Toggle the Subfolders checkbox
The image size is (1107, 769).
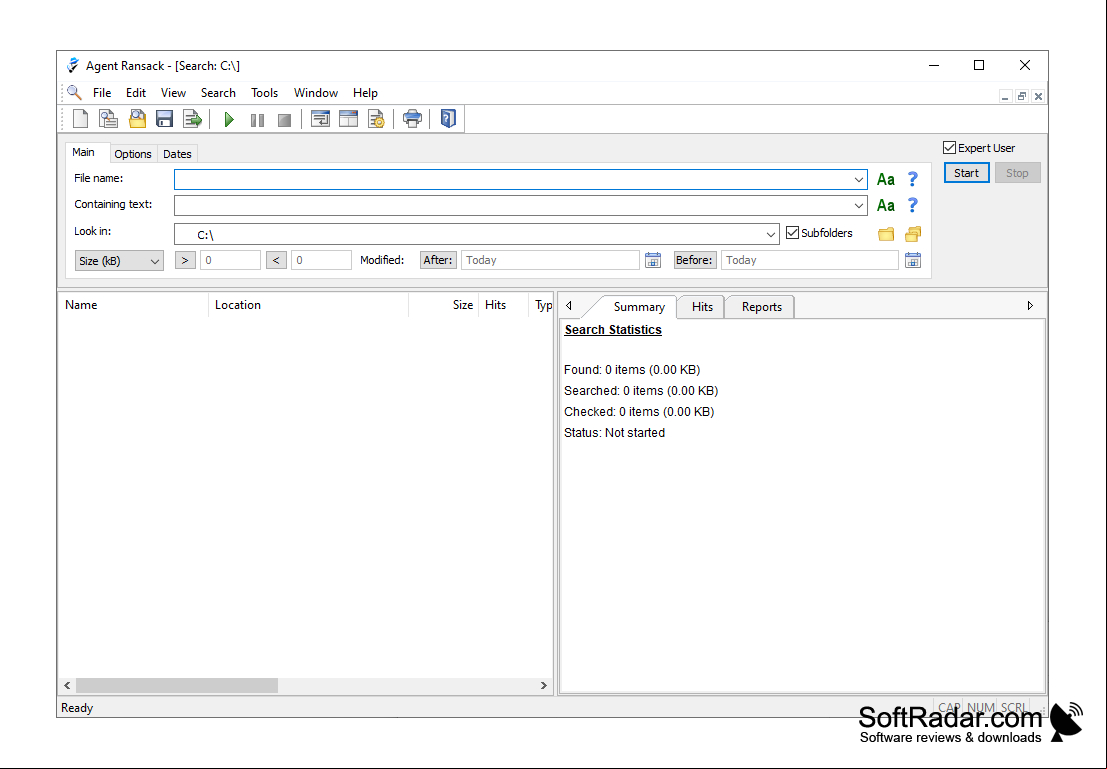(x=792, y=232)
